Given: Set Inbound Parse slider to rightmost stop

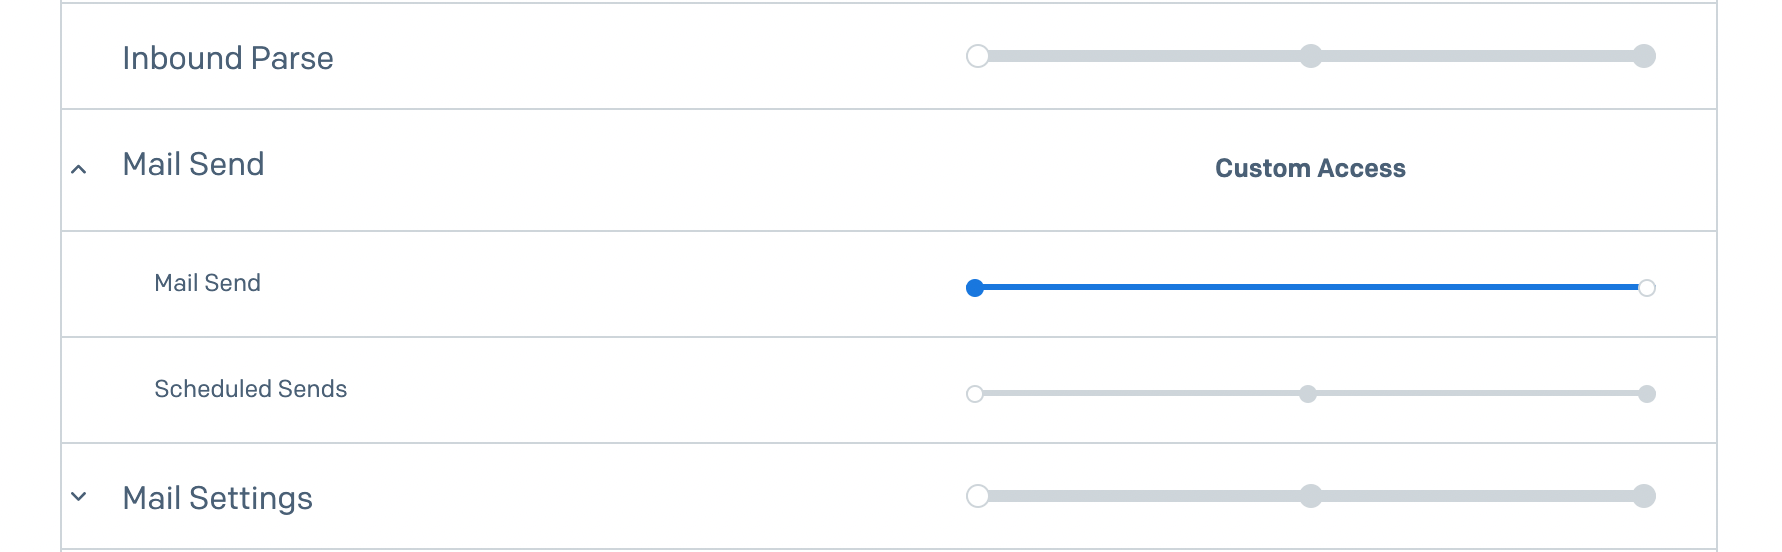Looking at the screenshot, I should [1644, 56].
